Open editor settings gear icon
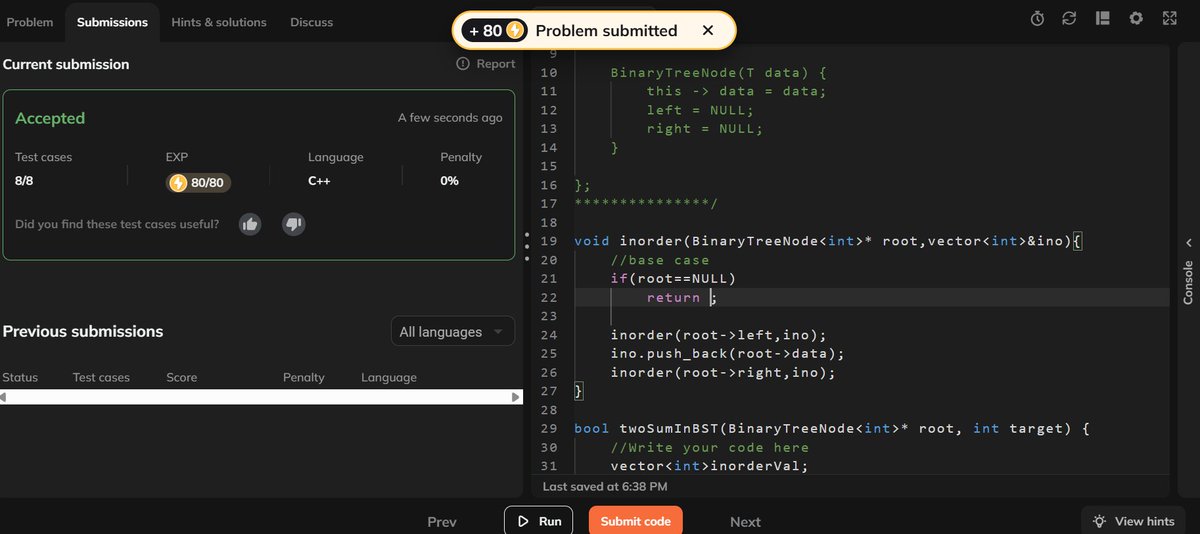 (1136, 18)
